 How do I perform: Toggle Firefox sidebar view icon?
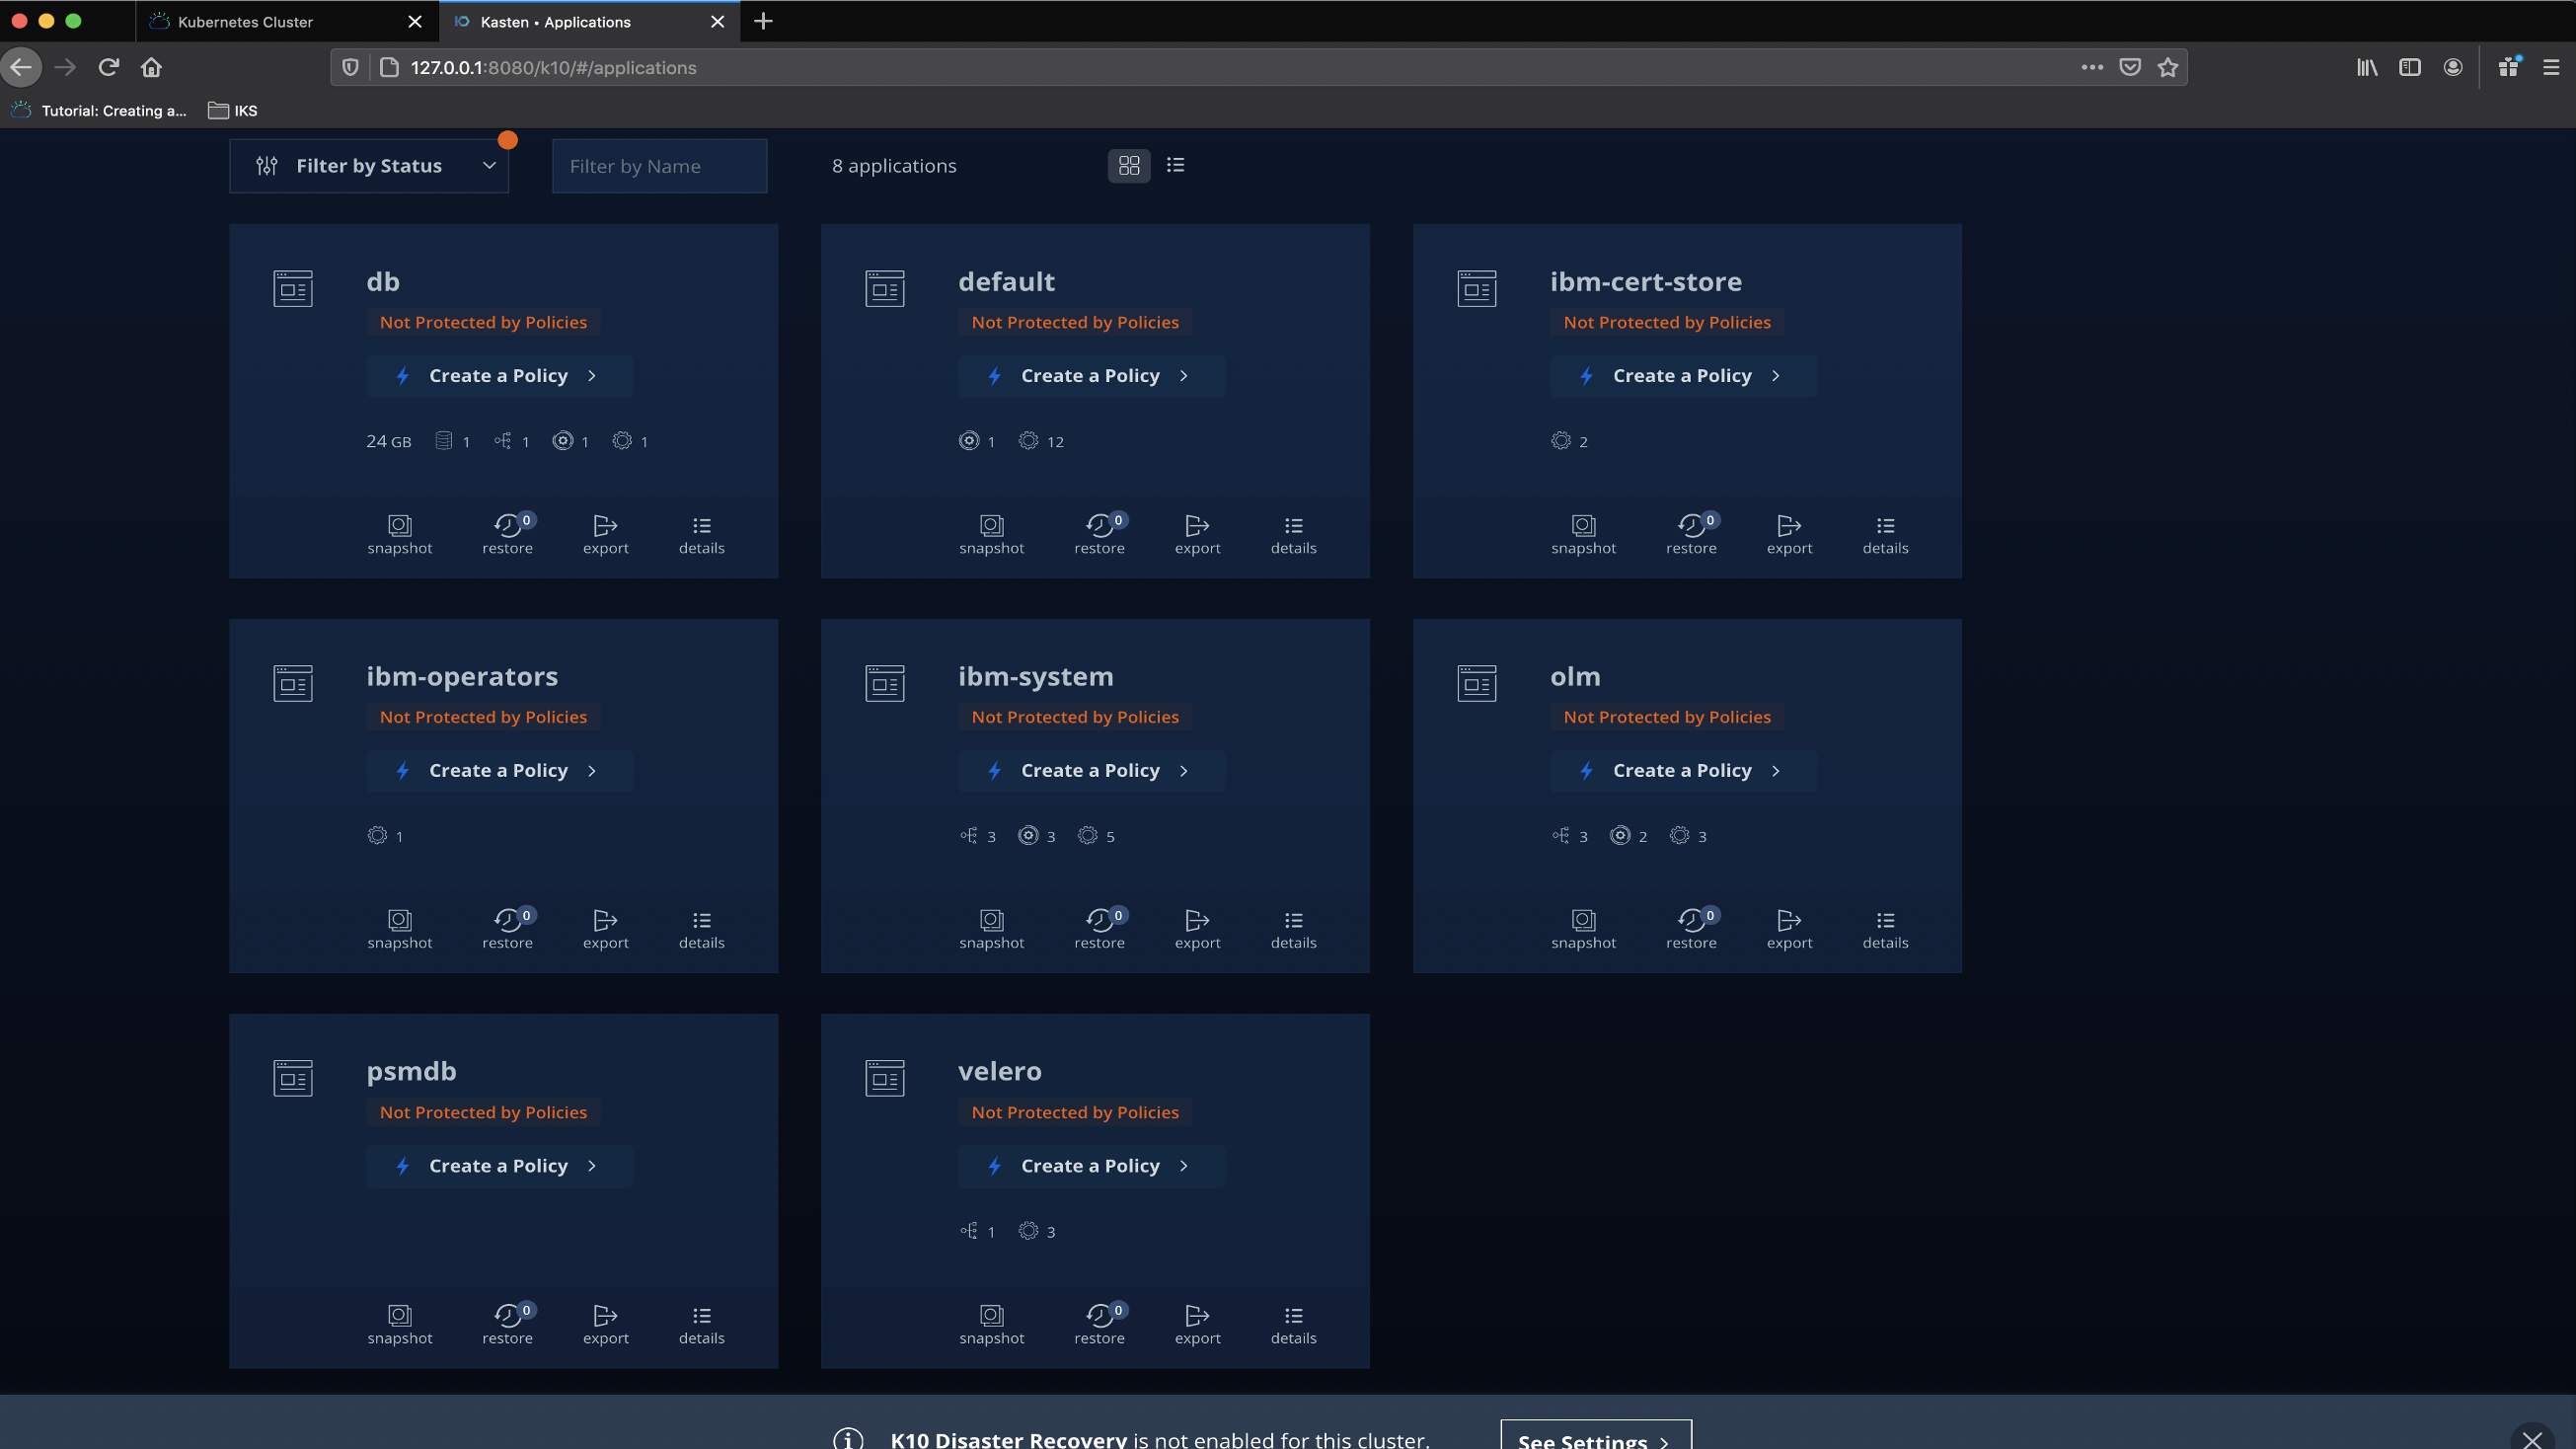click(x=2410, y=67)
